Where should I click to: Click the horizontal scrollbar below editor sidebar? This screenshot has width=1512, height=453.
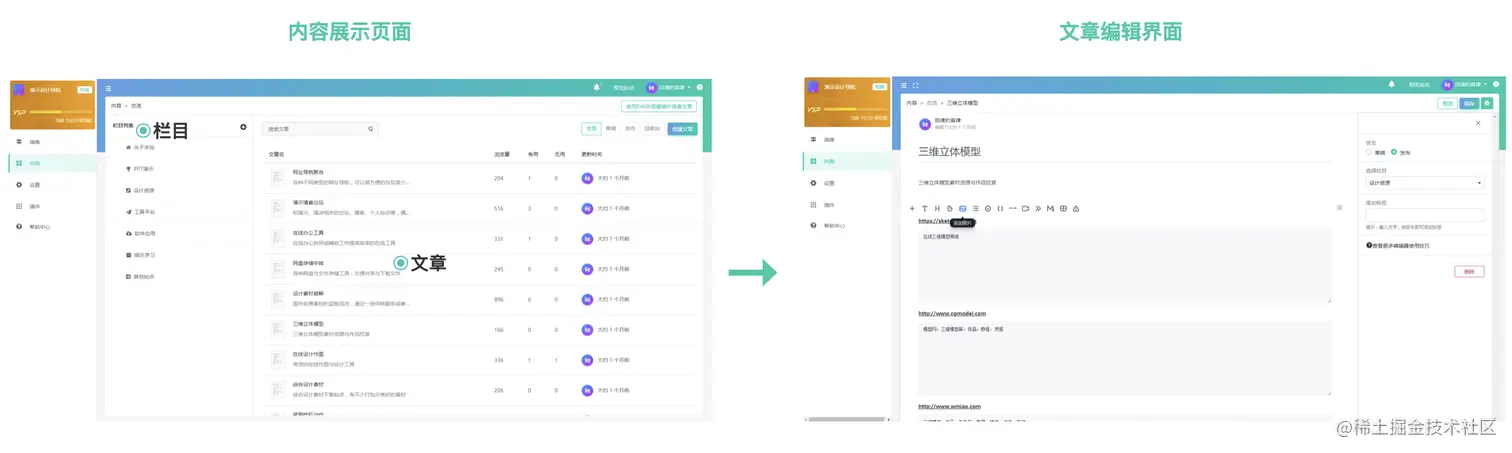[846, 419]
